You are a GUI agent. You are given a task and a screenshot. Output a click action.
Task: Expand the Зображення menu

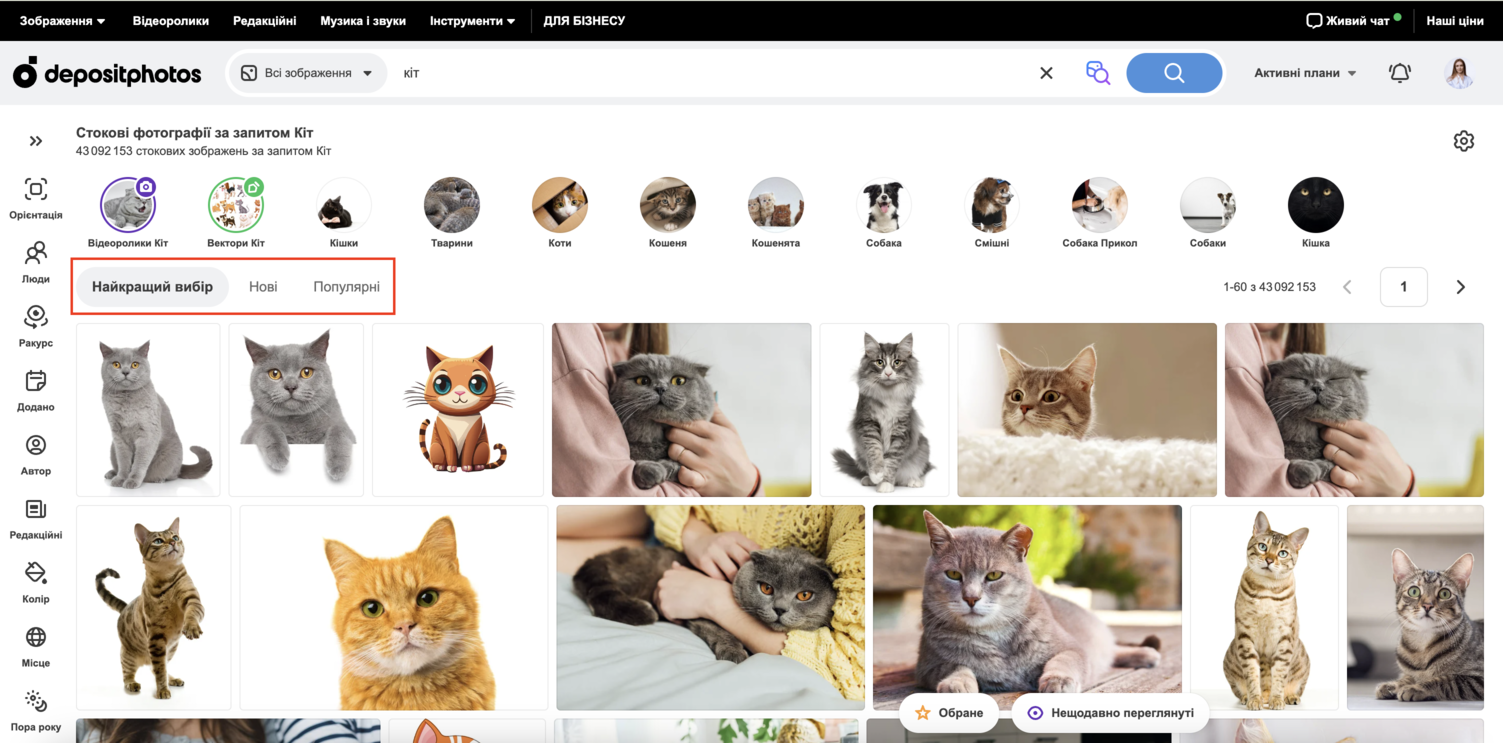point(62,20)
